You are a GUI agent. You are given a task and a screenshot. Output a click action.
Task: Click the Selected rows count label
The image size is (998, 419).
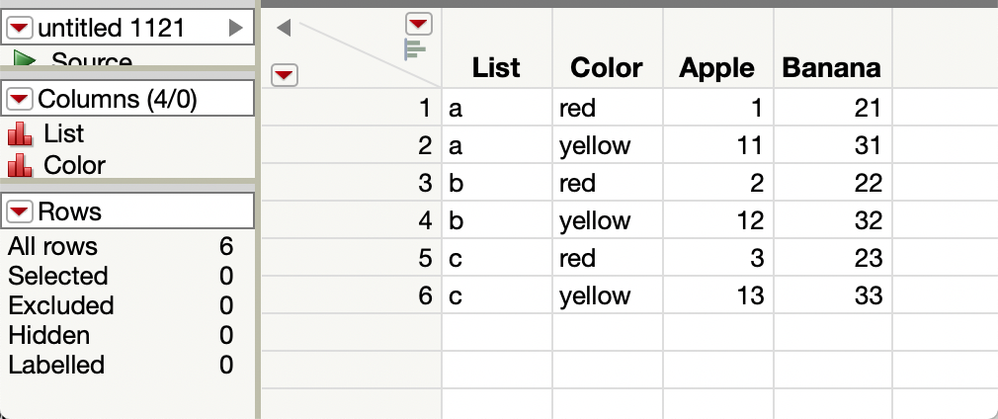click(x=58, y=276)
